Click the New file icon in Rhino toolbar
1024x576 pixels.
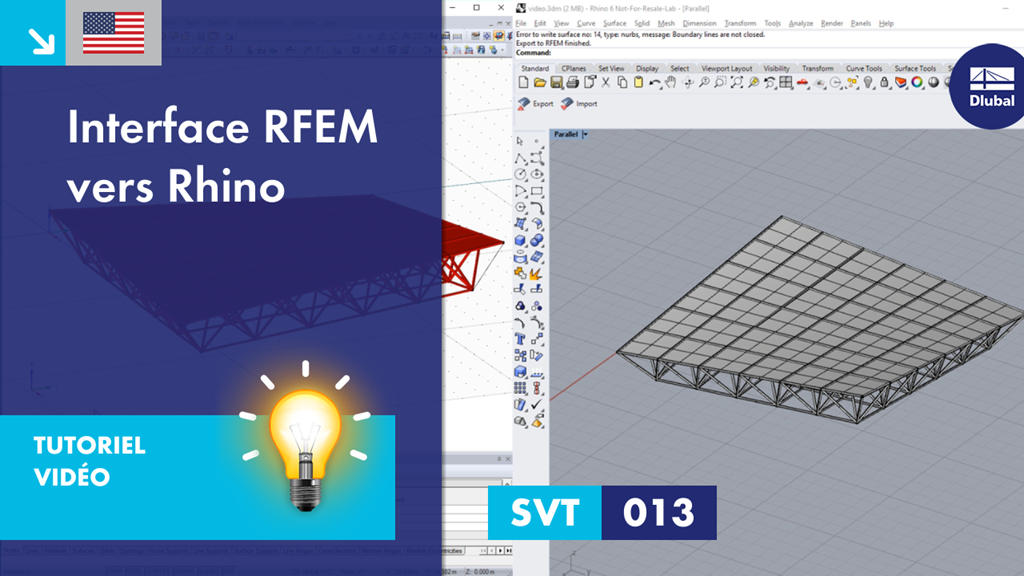pos(523,83)
